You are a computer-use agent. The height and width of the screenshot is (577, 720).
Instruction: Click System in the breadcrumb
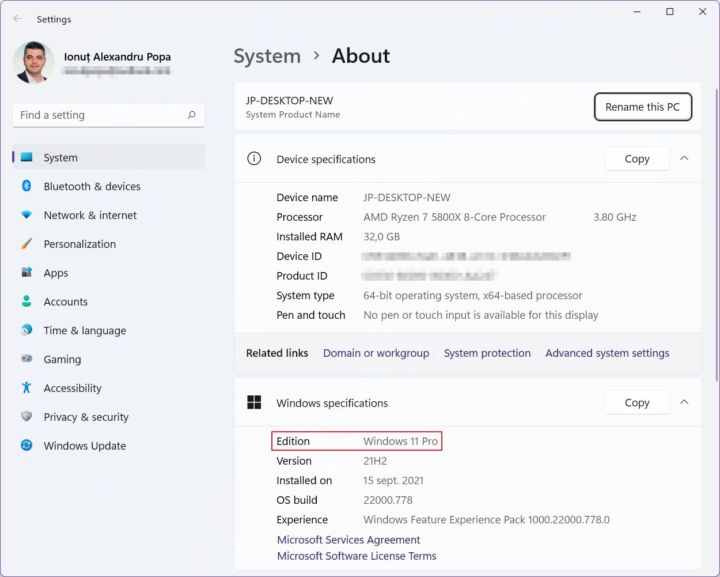pos(267,56)
